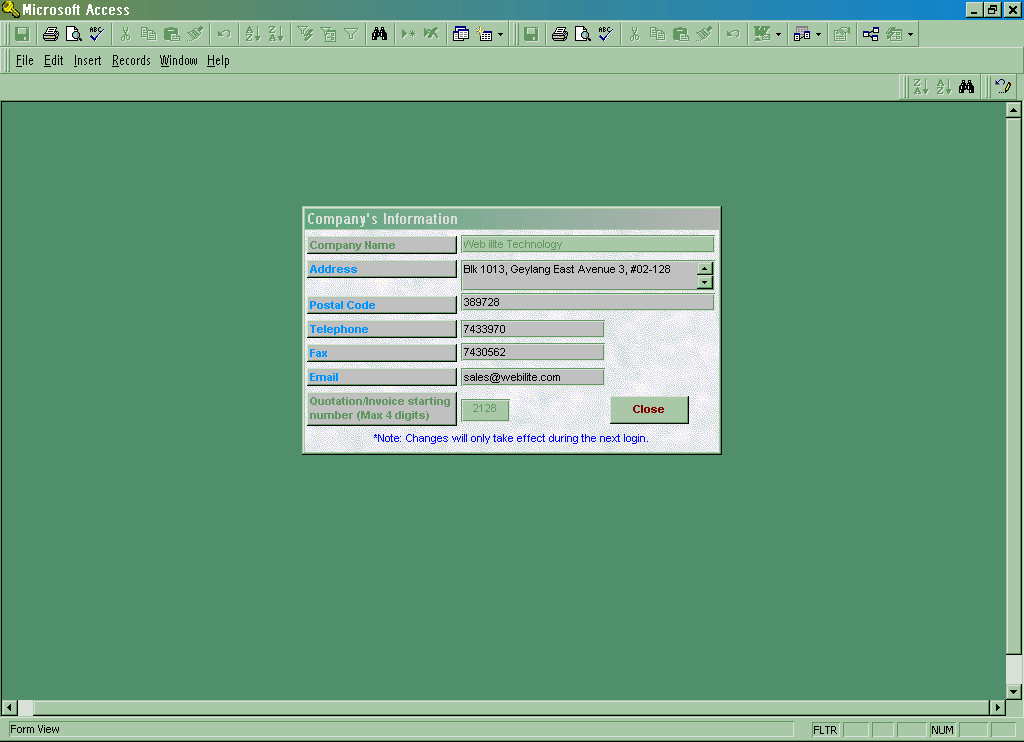
Task: Select the Telephone number field
Action: [x=532, y=329]
